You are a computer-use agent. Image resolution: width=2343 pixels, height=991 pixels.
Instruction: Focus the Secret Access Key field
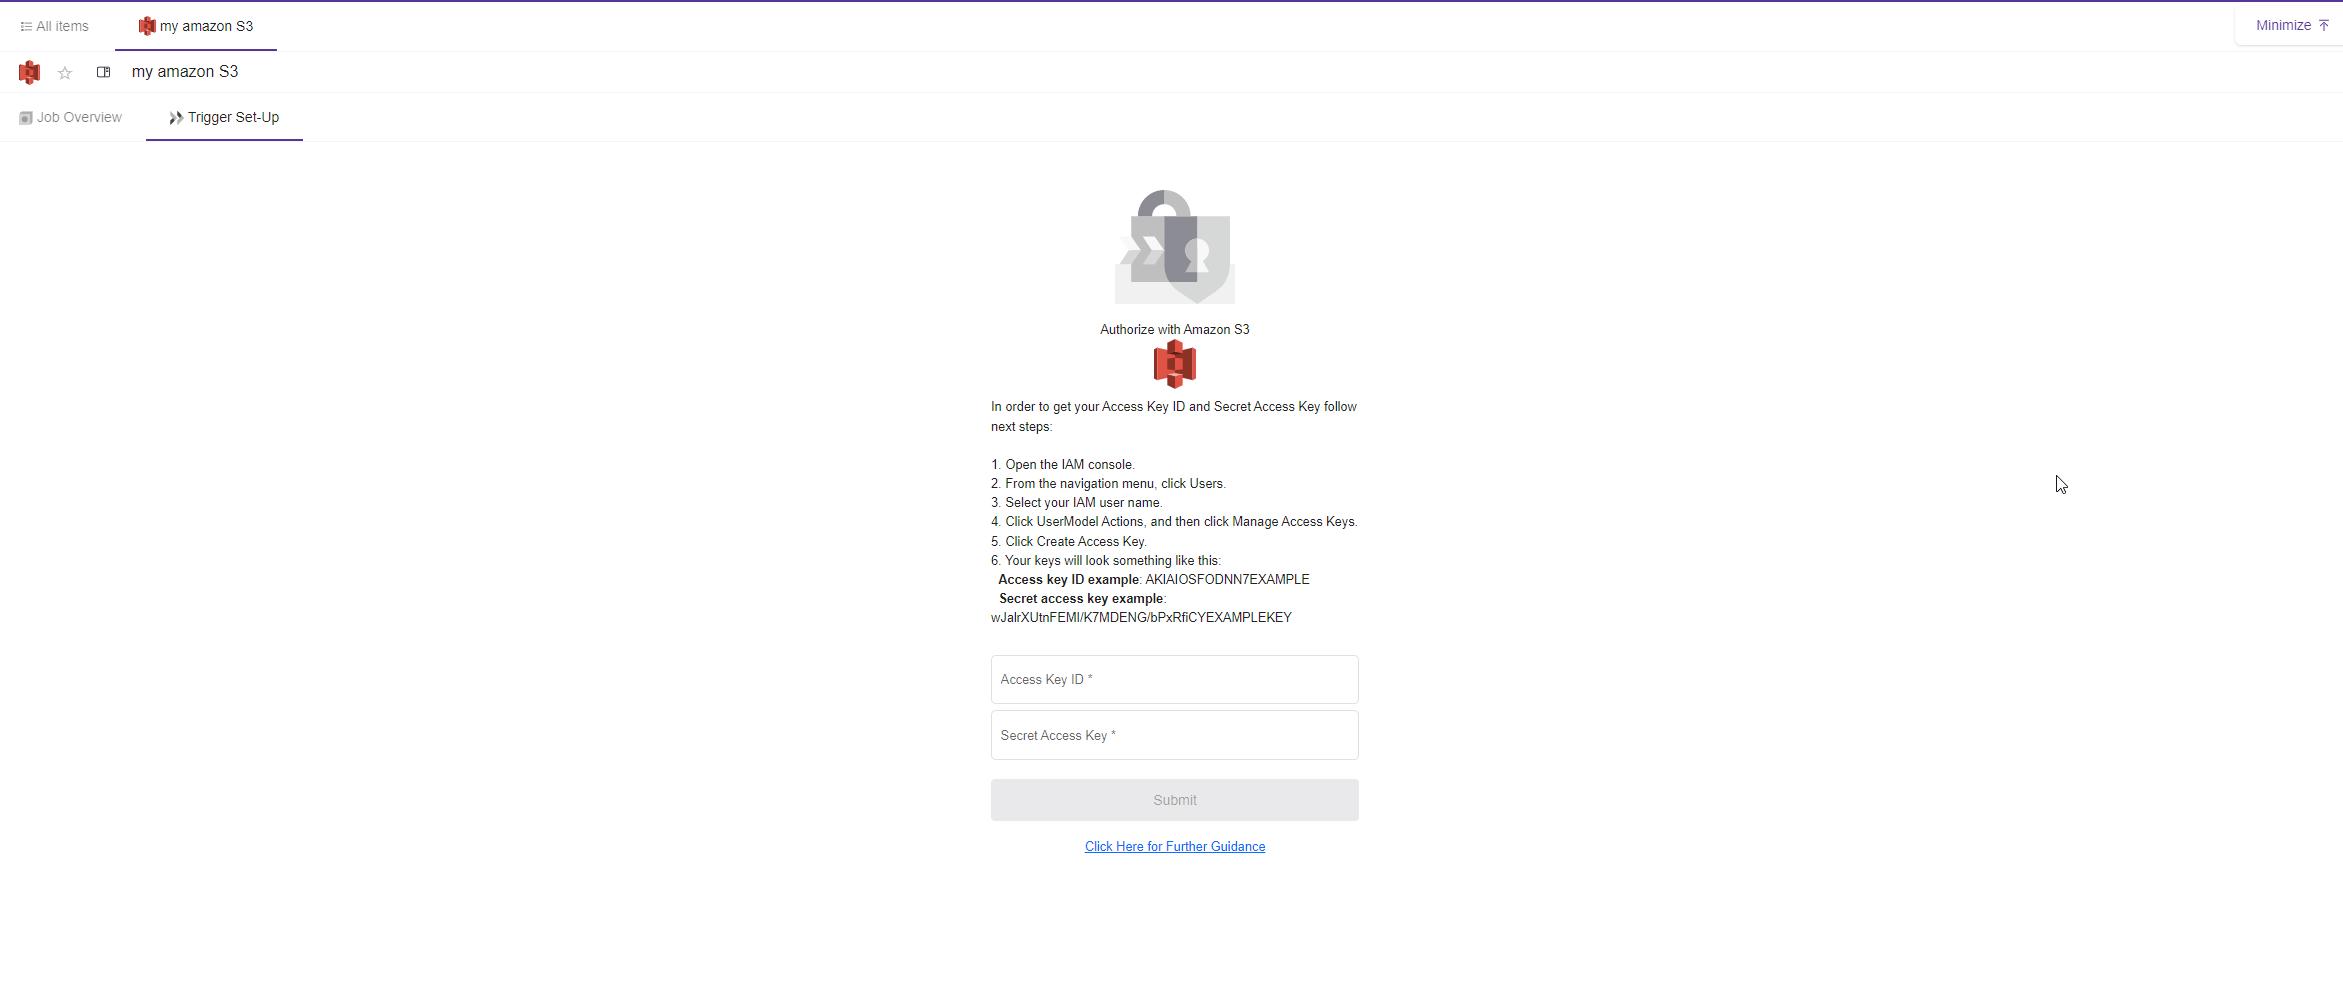tap(1175, 736)
